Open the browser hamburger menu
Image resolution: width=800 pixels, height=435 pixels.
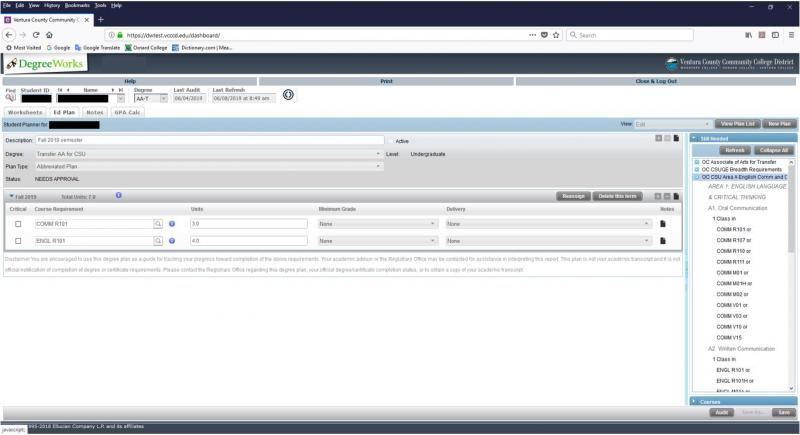(791, 35)
